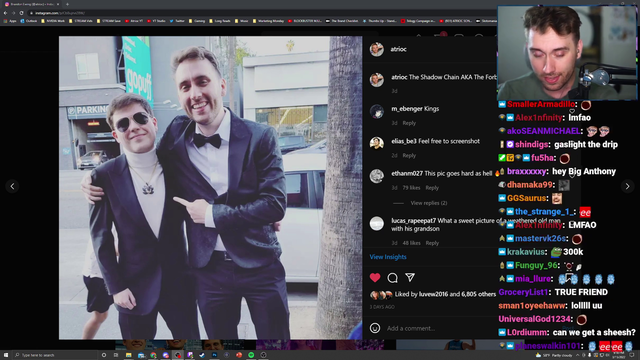Click the atrioc username in the post header
The height and width of the screenshot is (360, 640).
[x=398, y=49]
